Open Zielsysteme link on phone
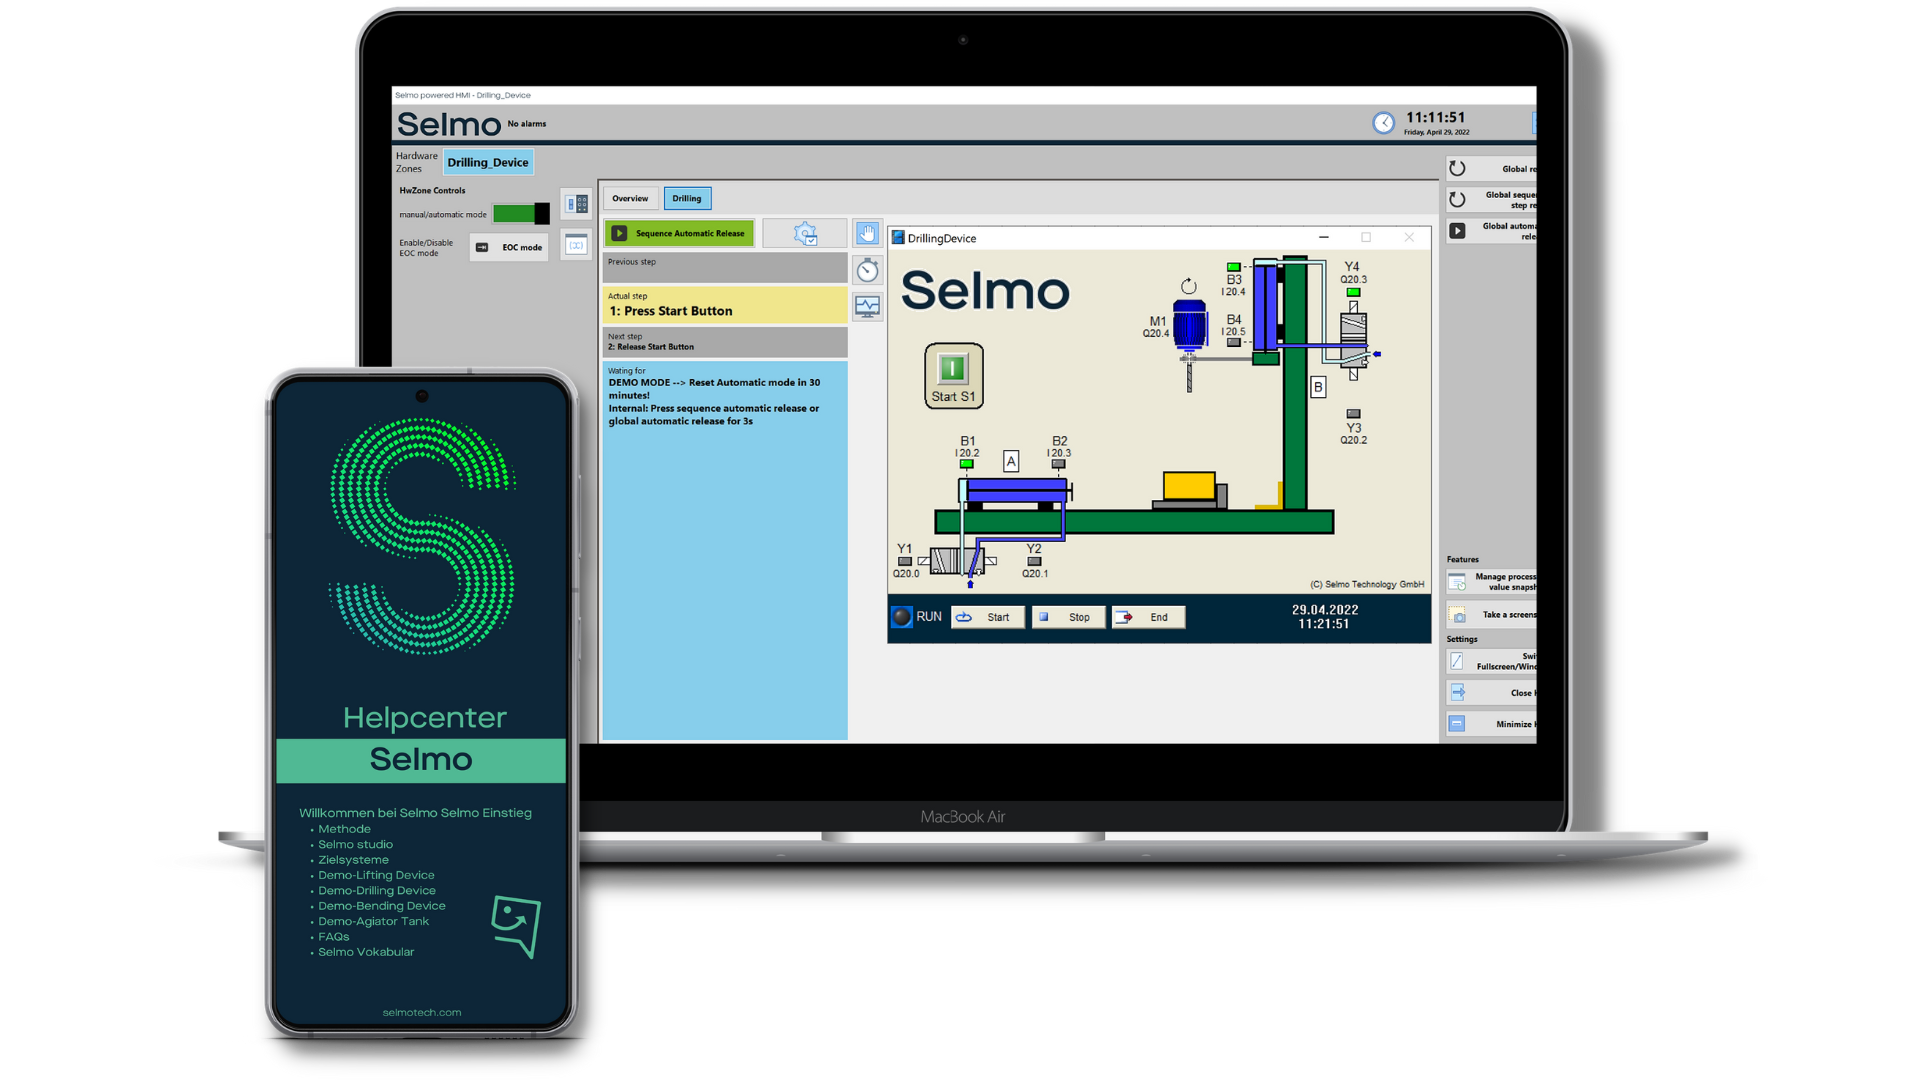This screenshot has height=1080, width=1920. pos(353,860)
